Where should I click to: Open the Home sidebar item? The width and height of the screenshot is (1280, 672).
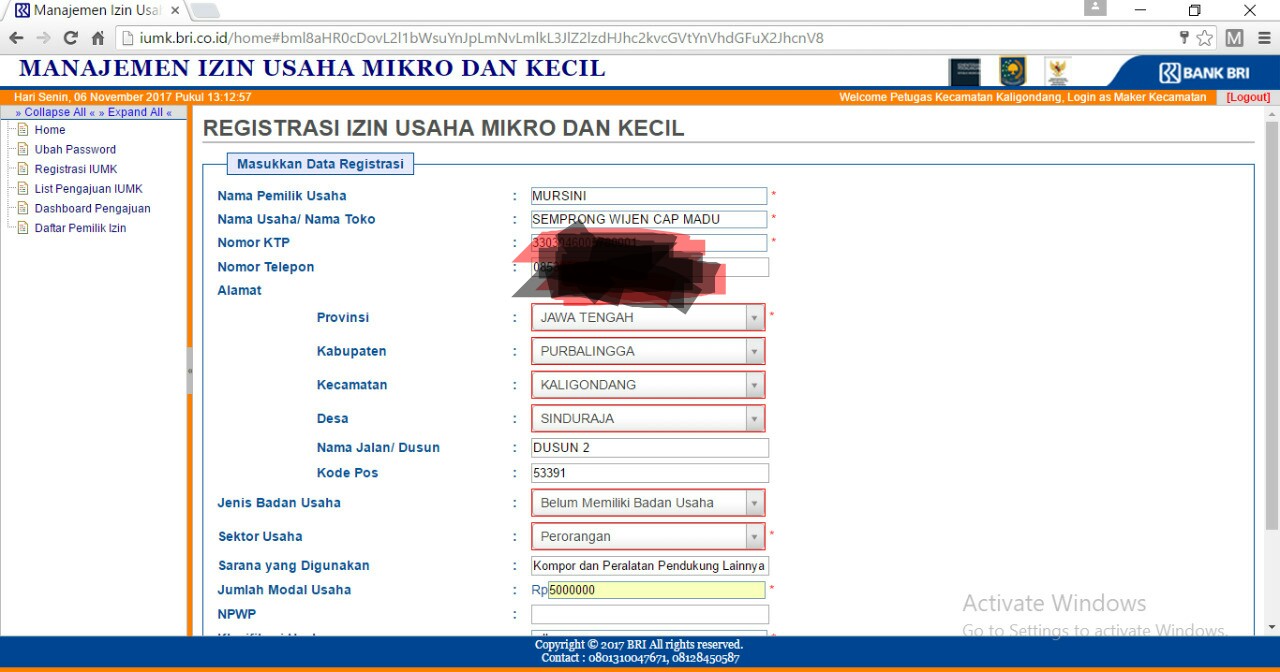(x=50, y=130)
